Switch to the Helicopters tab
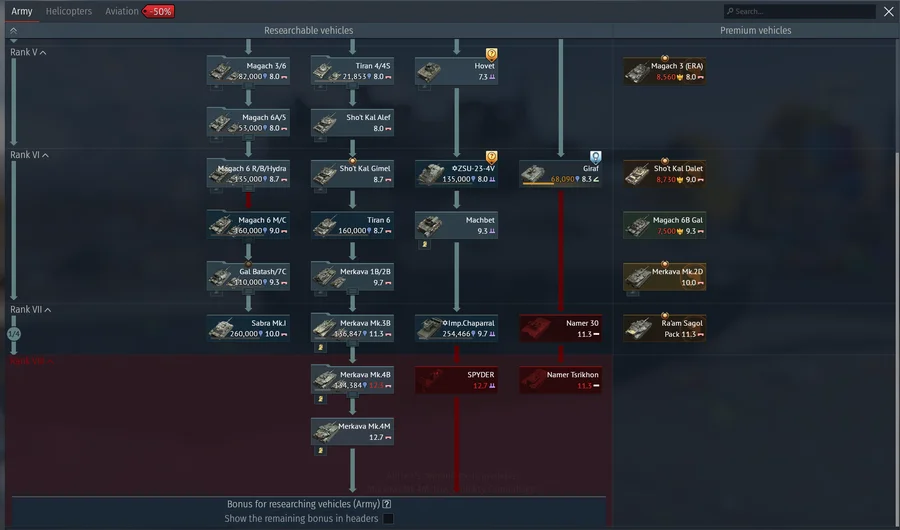This screenshot has width=900, height=530. pyautogui.click(x=69, y=11)
